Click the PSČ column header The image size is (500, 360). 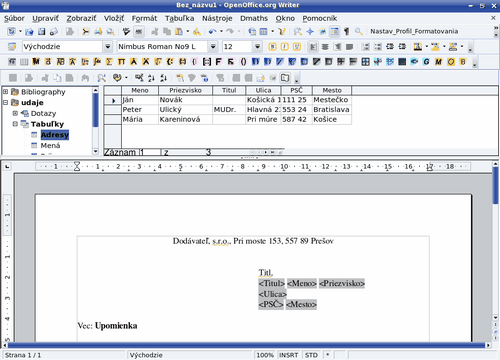[297, 90]
